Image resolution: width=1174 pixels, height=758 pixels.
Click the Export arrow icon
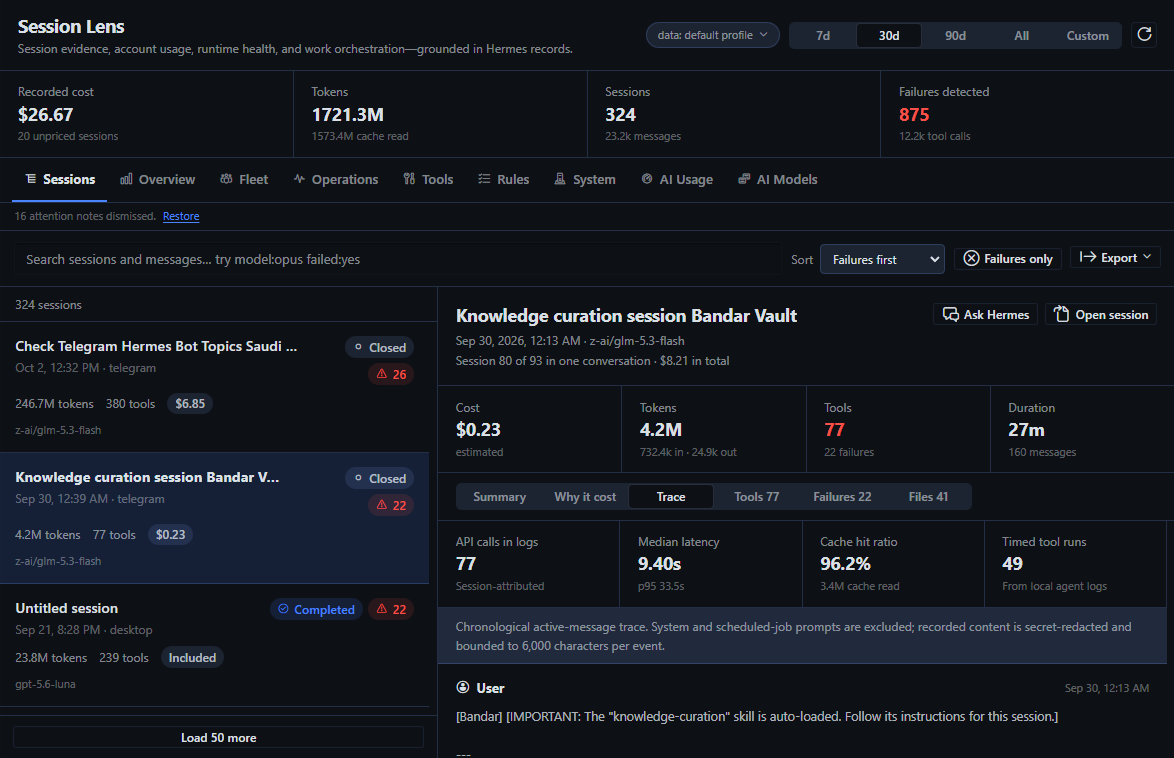tap(1088, 257)
